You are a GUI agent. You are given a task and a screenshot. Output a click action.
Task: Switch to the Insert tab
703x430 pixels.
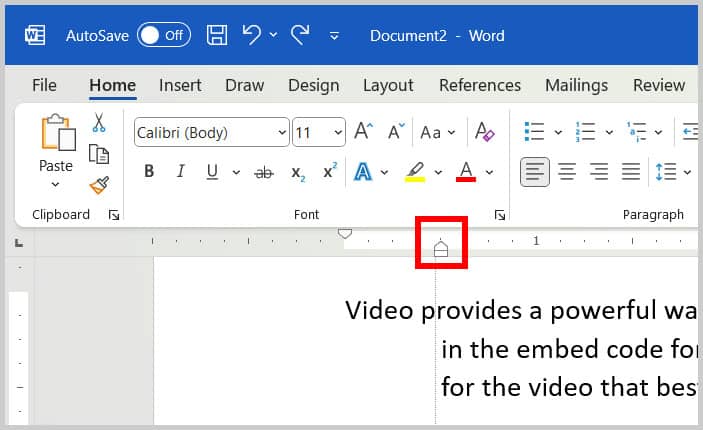coord(180,85)
